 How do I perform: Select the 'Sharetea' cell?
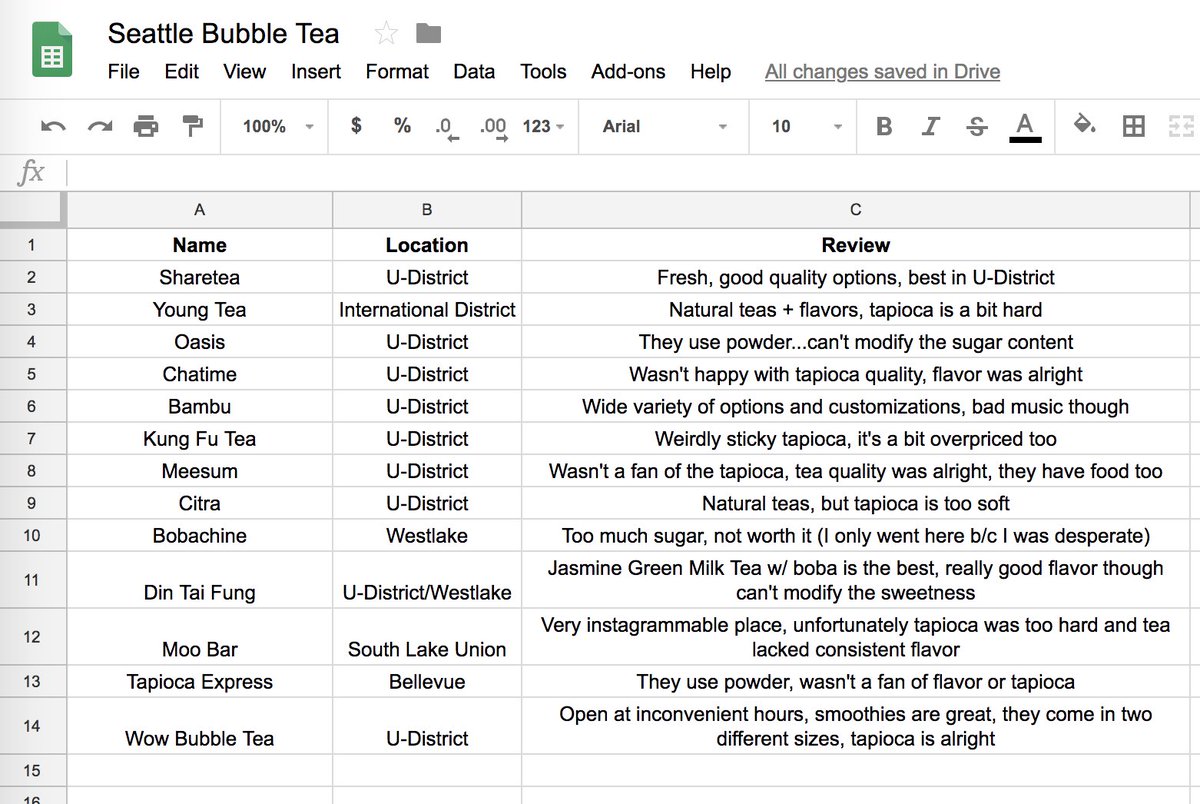tap(200, 278)
